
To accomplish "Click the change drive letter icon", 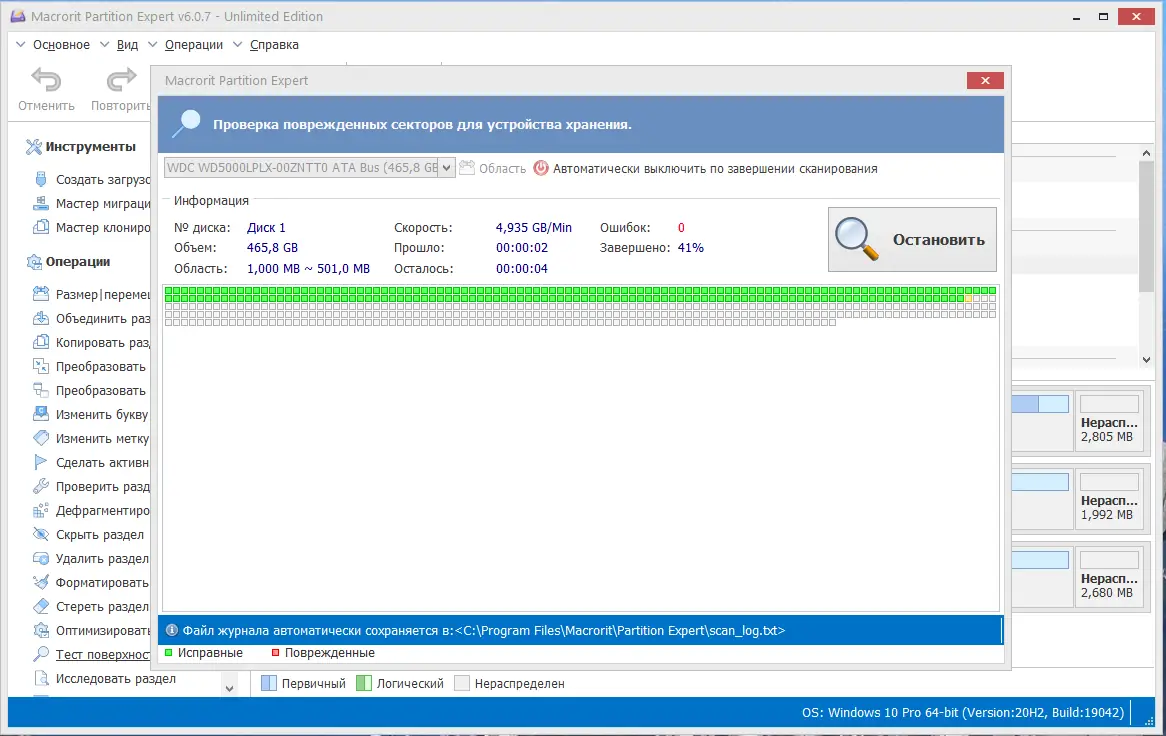I will [x=41, y=414].
